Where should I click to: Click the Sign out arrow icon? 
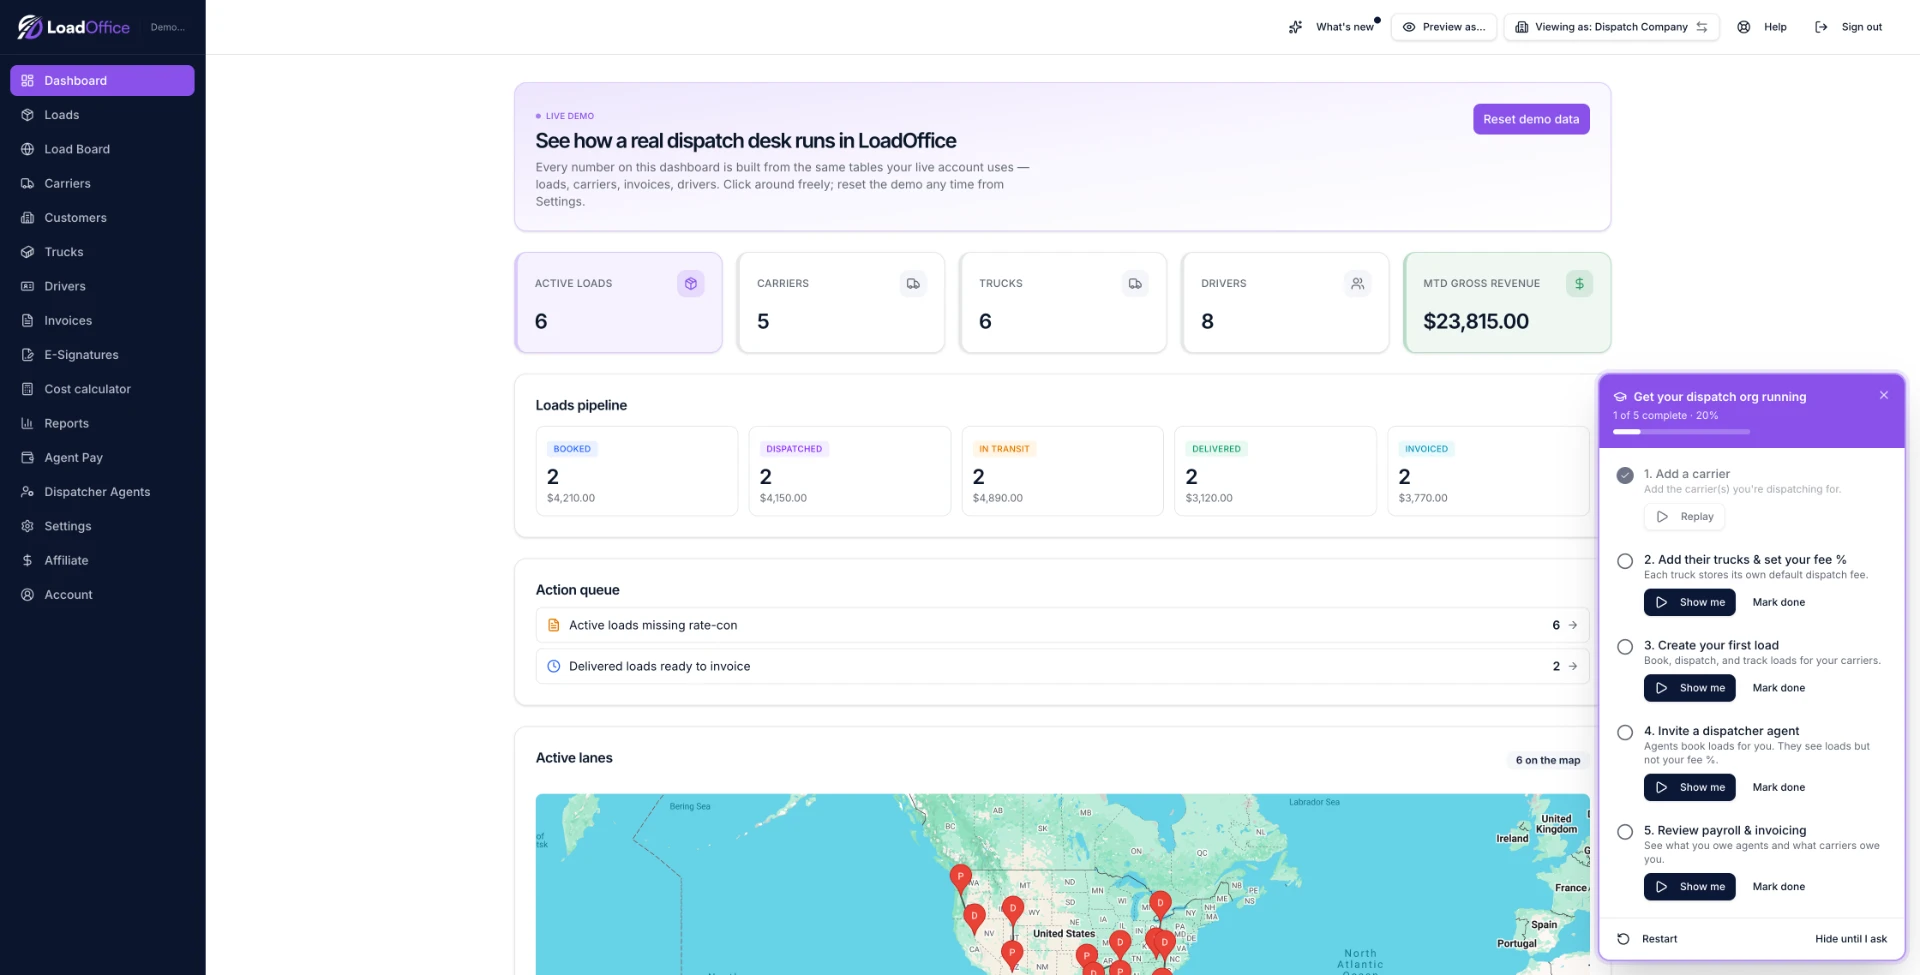pyautogui.click(x=1821, y=27)
